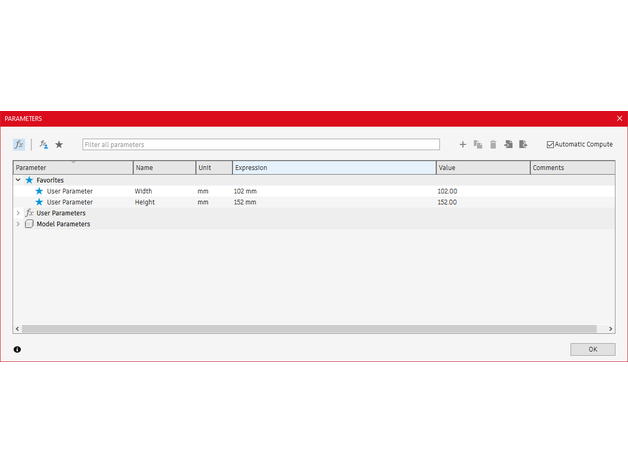Click the Name column header
The height and width of the screenshot is (472, 628).
point(163,168)
